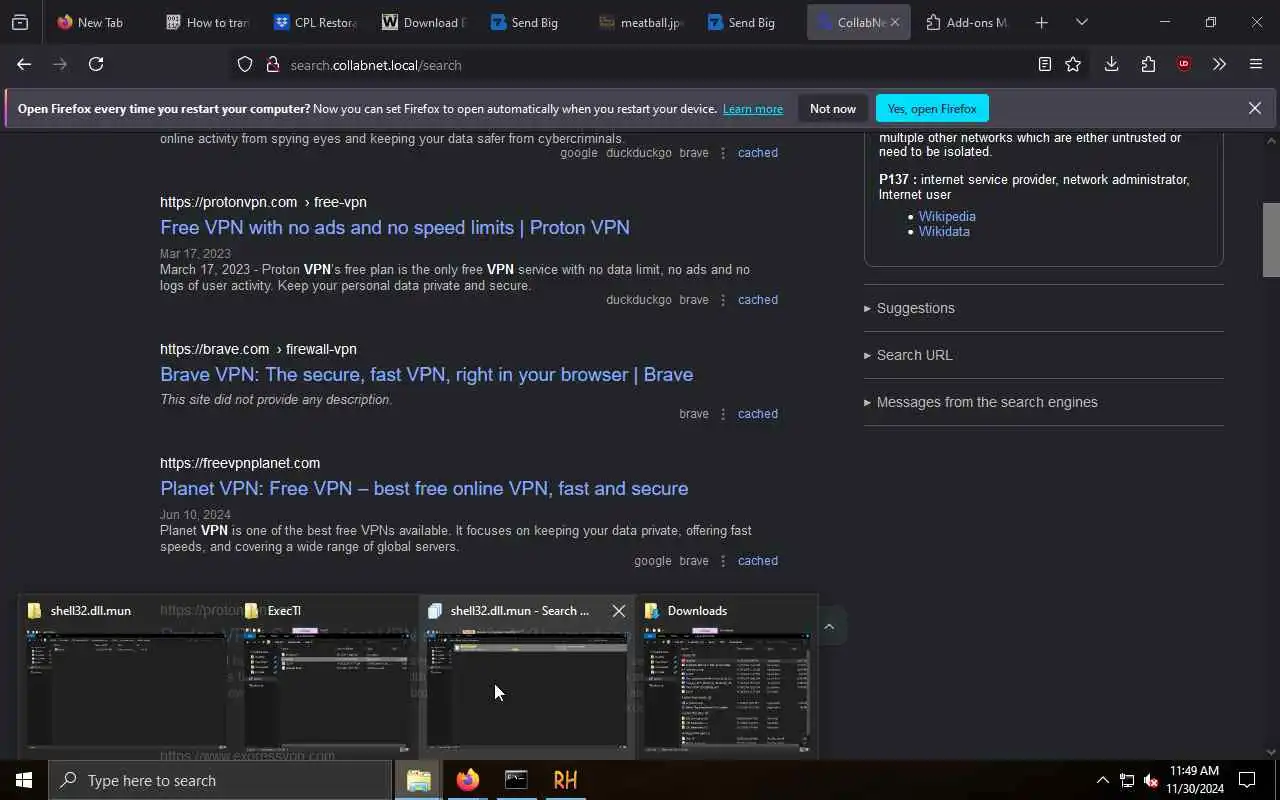Open Brave VPN result title
The image size is (1280, 800).
426,374
